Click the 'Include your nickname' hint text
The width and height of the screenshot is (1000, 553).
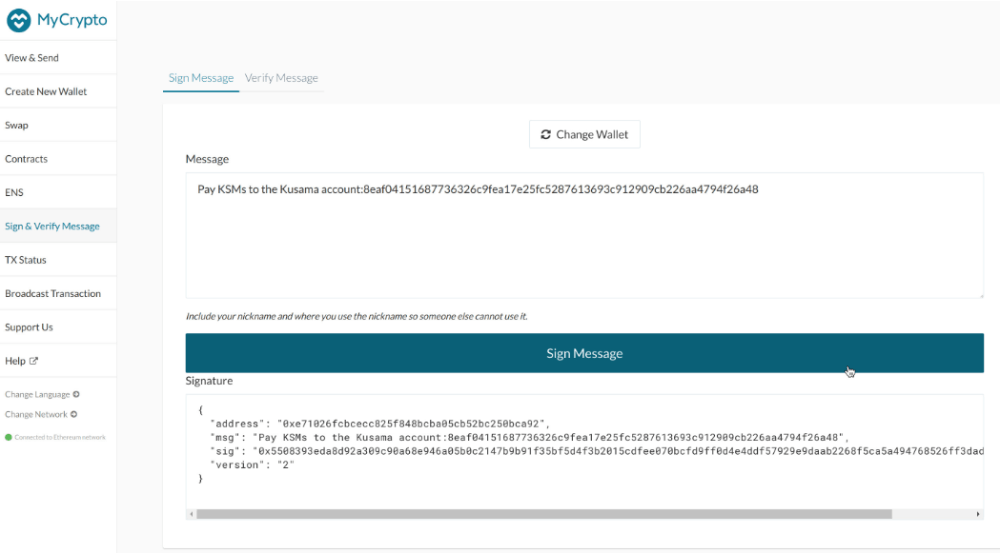[x=357, y=316]
